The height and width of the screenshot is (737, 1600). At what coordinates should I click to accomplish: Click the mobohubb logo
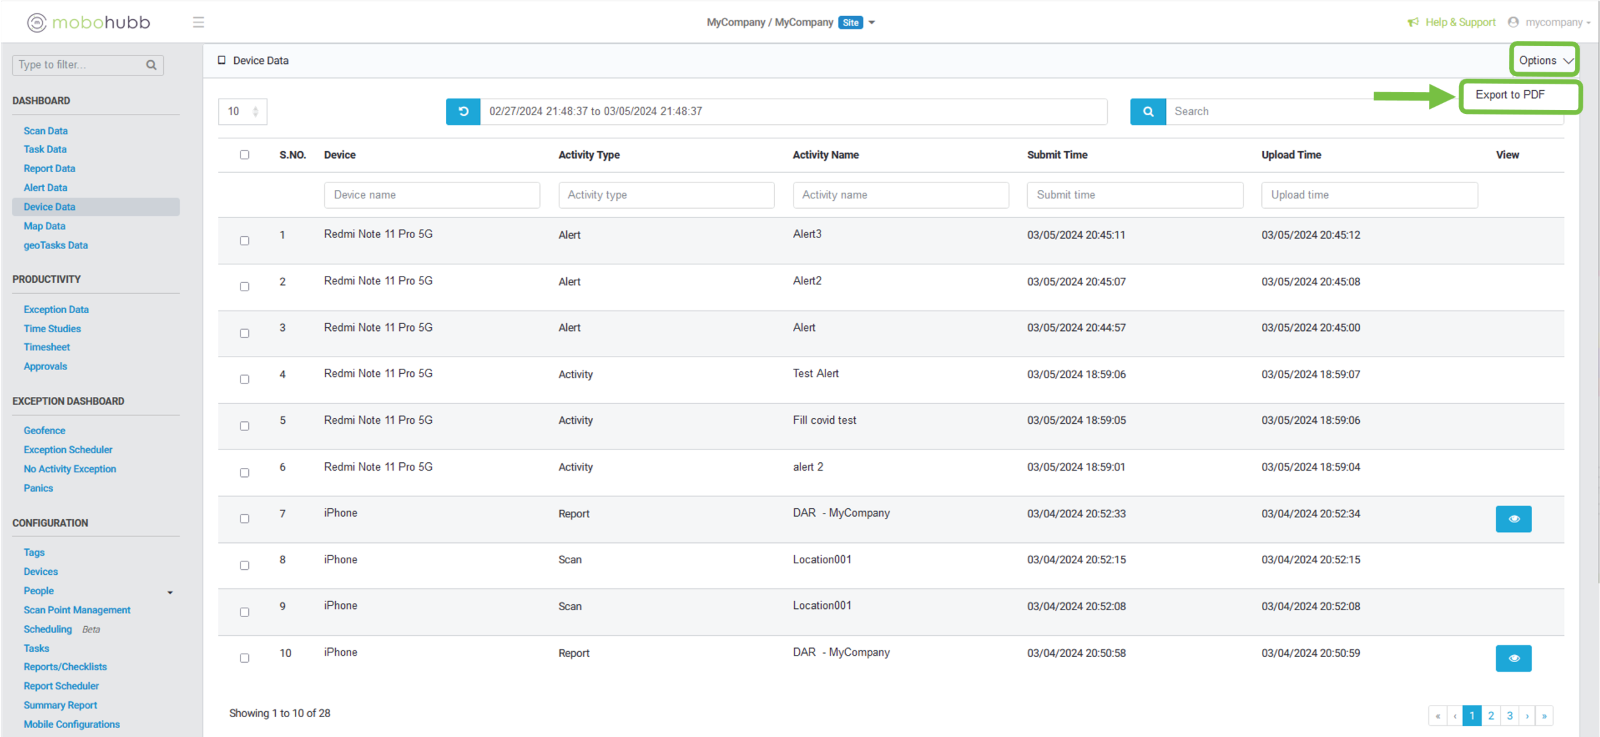88,22
